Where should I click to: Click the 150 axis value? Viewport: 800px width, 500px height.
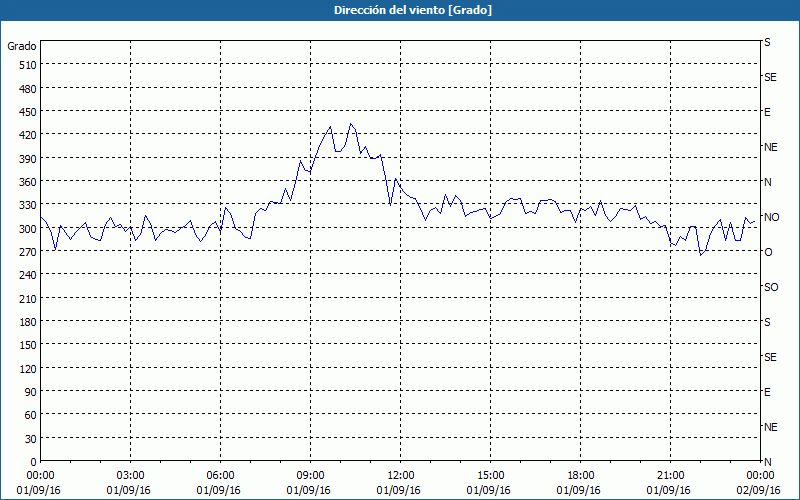(28, 345)
